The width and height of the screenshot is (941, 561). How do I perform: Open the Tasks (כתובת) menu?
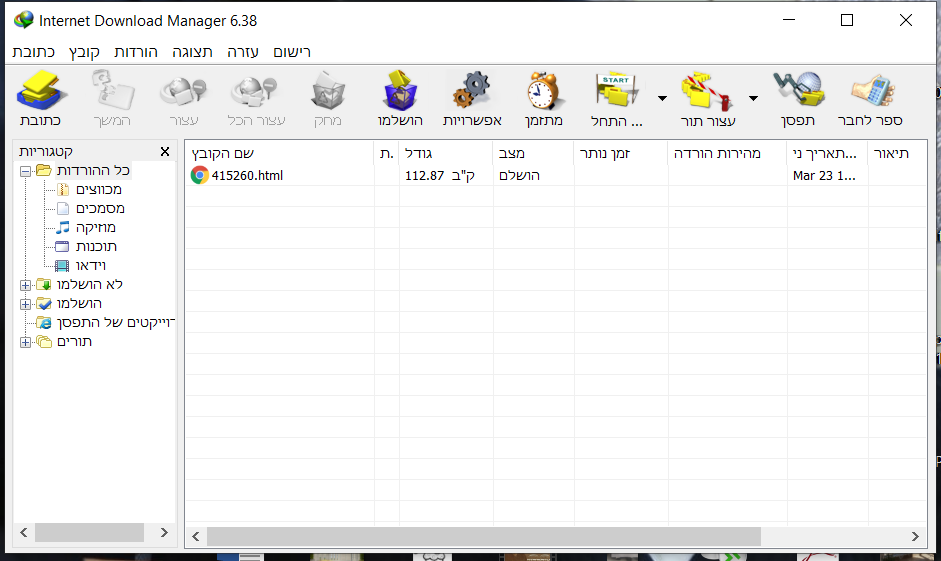point(34,52)
